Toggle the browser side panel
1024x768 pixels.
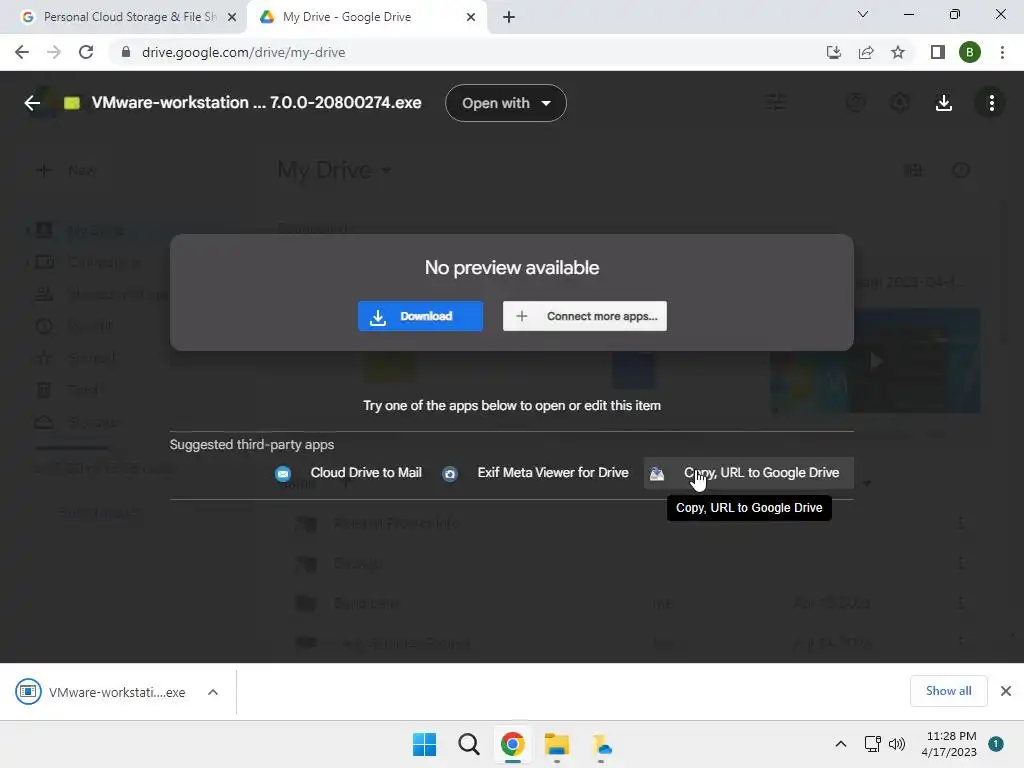pyautogui.click(x=938, y=52)
